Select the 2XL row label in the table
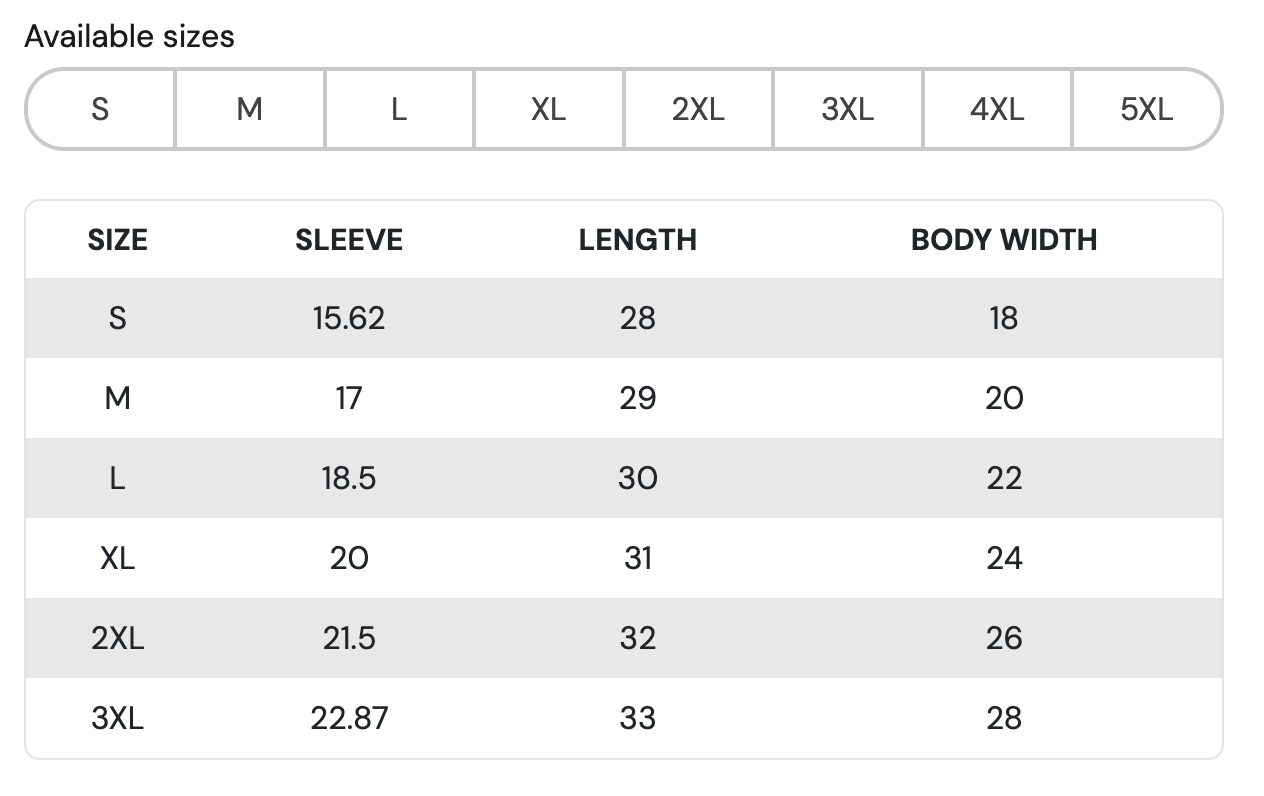 click(x=117, y=638)
